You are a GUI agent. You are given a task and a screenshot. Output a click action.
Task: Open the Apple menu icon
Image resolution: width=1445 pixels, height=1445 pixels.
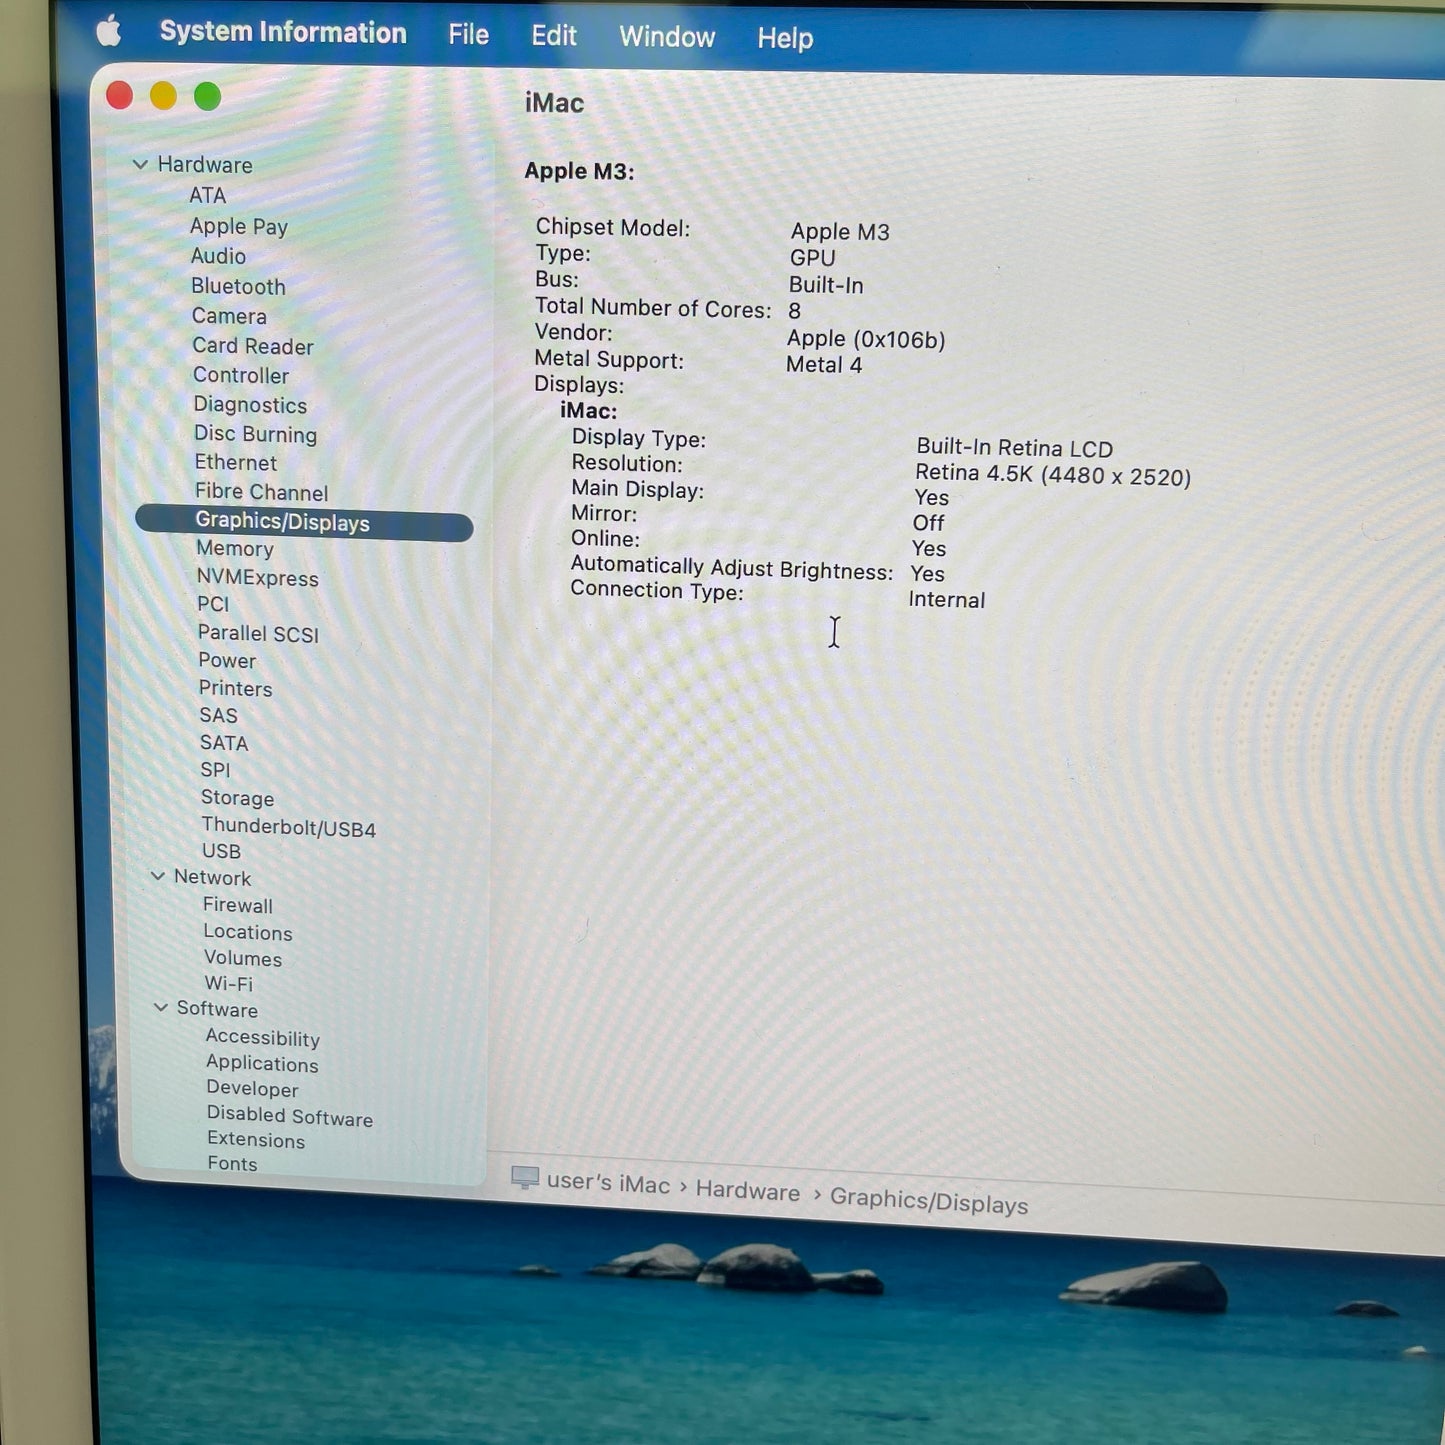(109, 31)
